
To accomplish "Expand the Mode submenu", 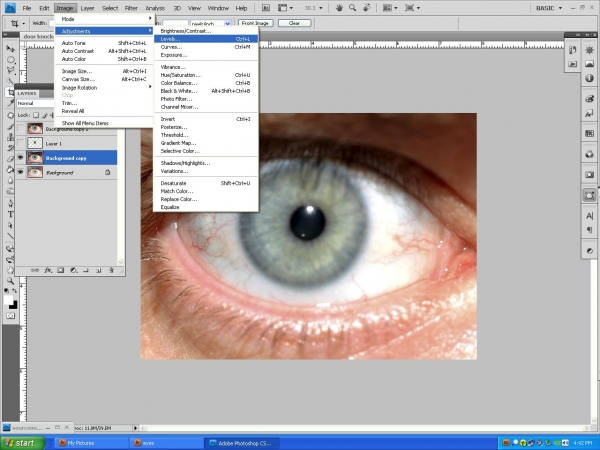I will click(104, 19).
